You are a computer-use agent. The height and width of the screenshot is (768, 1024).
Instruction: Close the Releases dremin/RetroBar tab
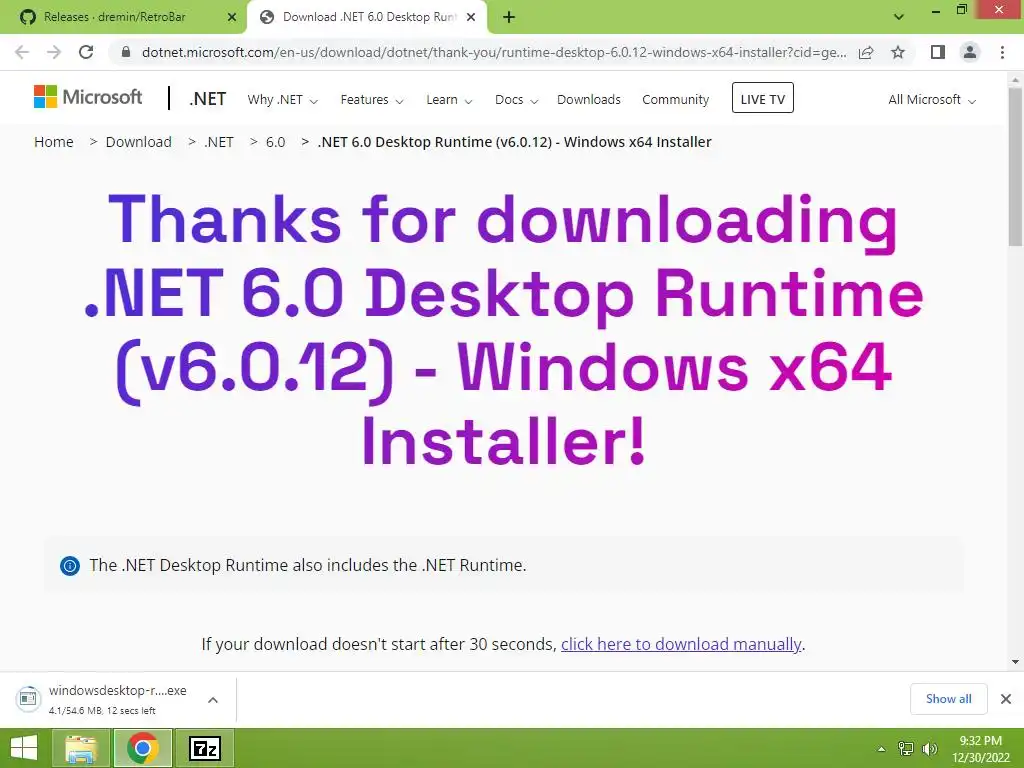pyautogui.click(x=231, y=18)
